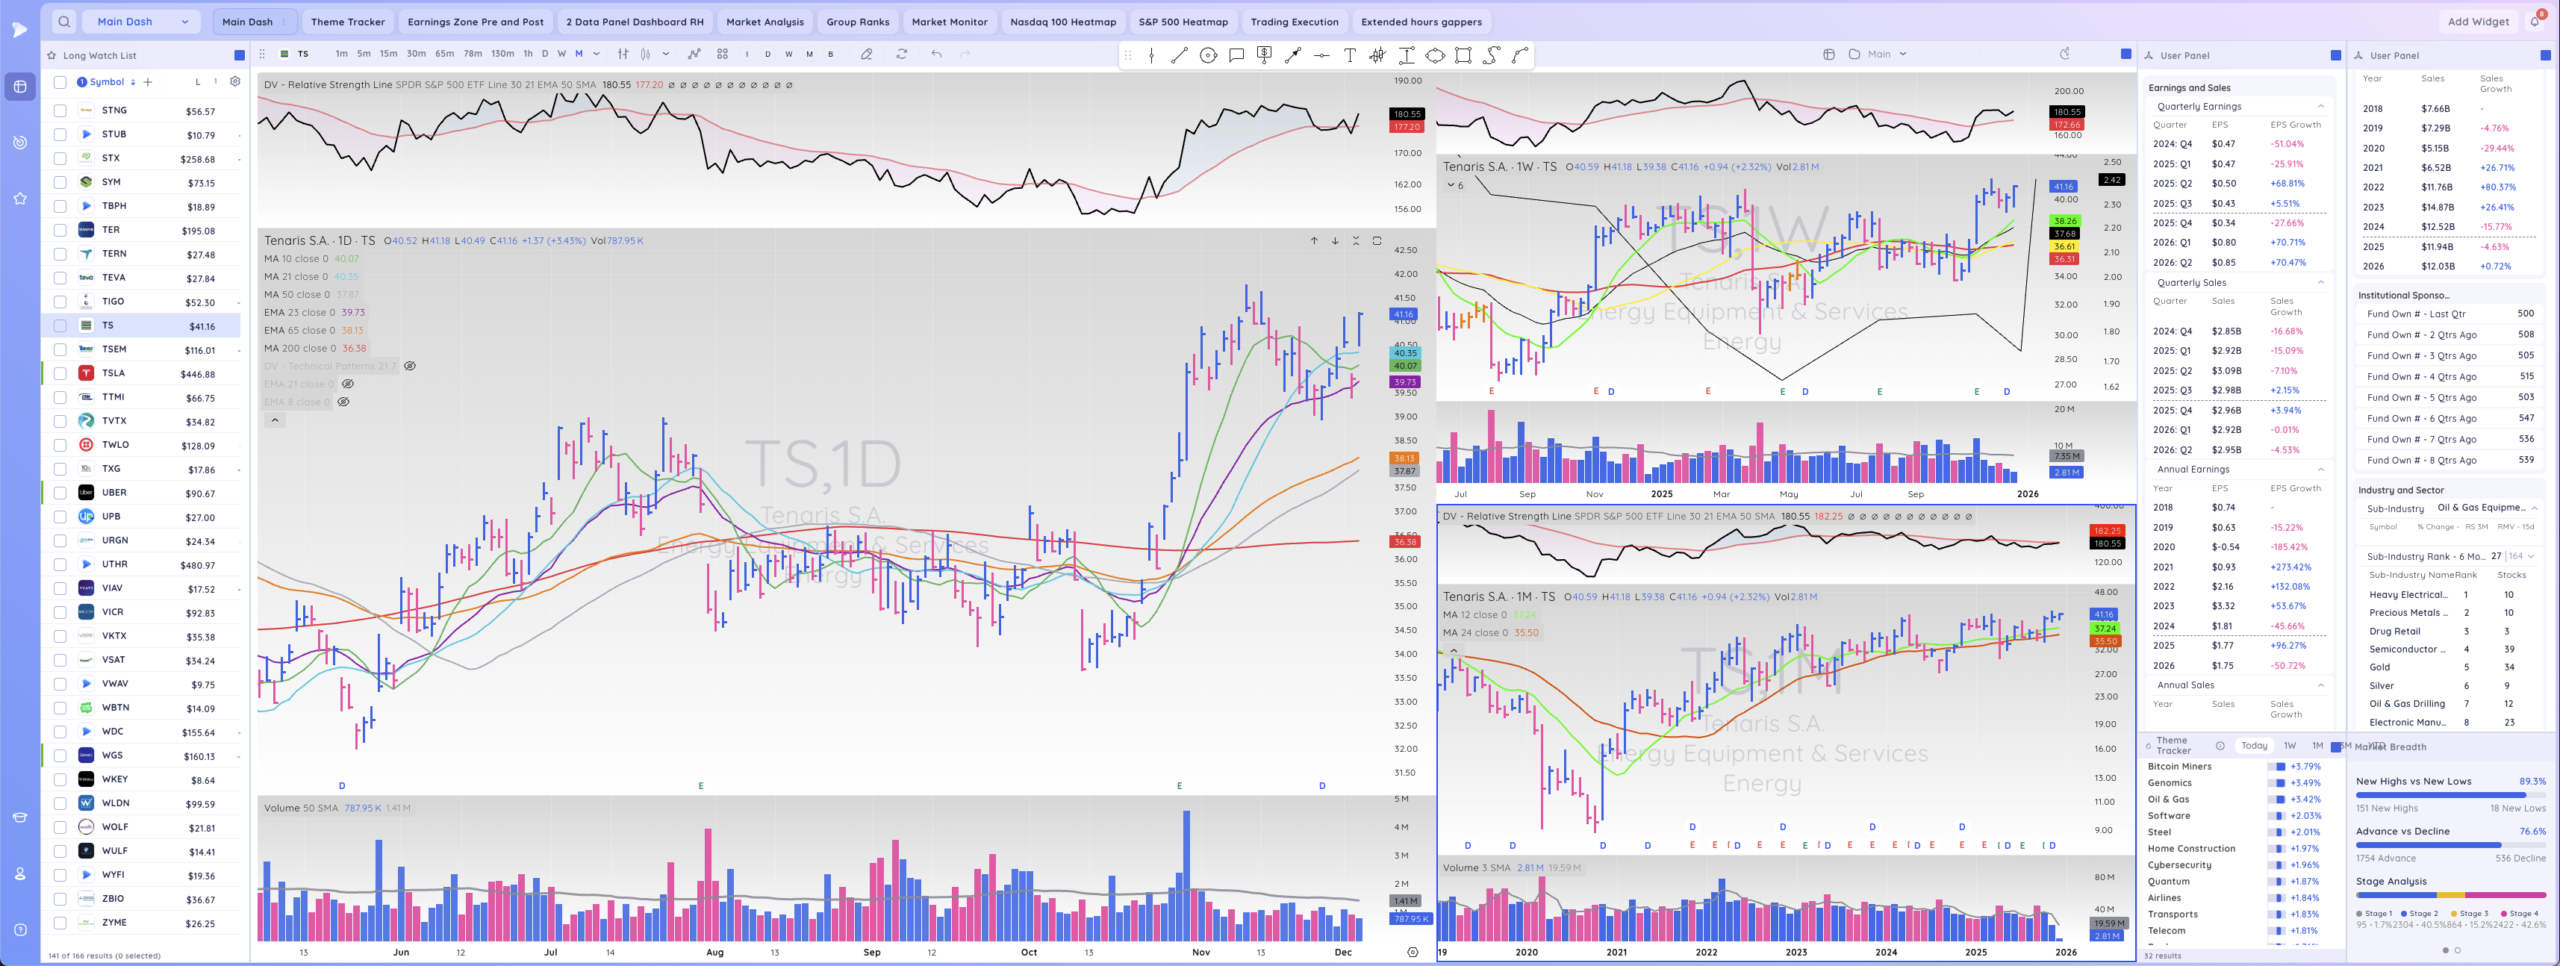The height and width of the screenshot is (966, 2560).
Task: Open watchlist column settings gear
Action: click(235, 82)
